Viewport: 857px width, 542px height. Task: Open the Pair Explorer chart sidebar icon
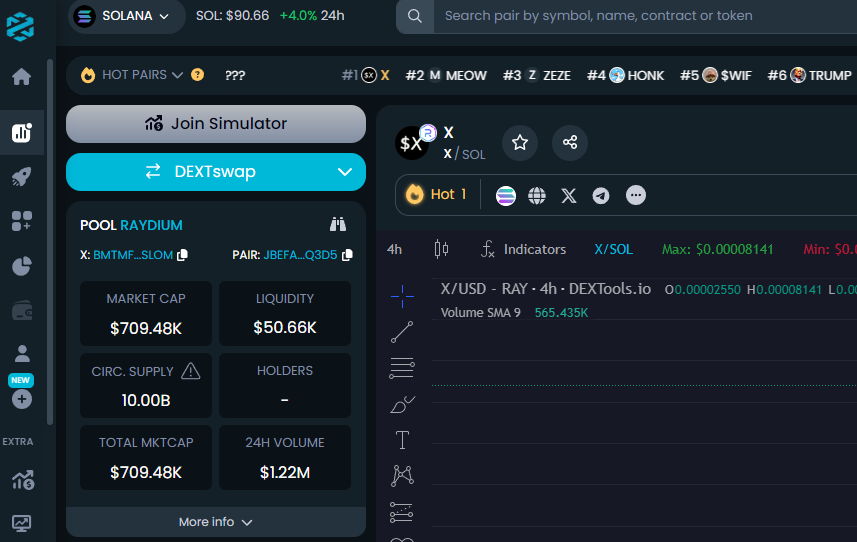tap(22, 132)
